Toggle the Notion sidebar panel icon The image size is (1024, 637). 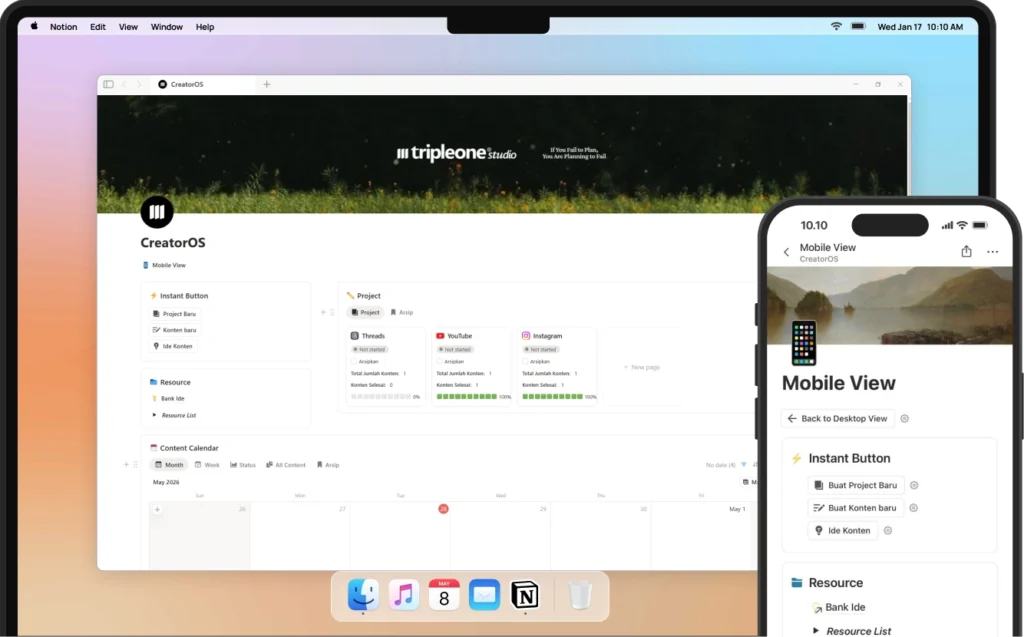[x=108, y=84]
